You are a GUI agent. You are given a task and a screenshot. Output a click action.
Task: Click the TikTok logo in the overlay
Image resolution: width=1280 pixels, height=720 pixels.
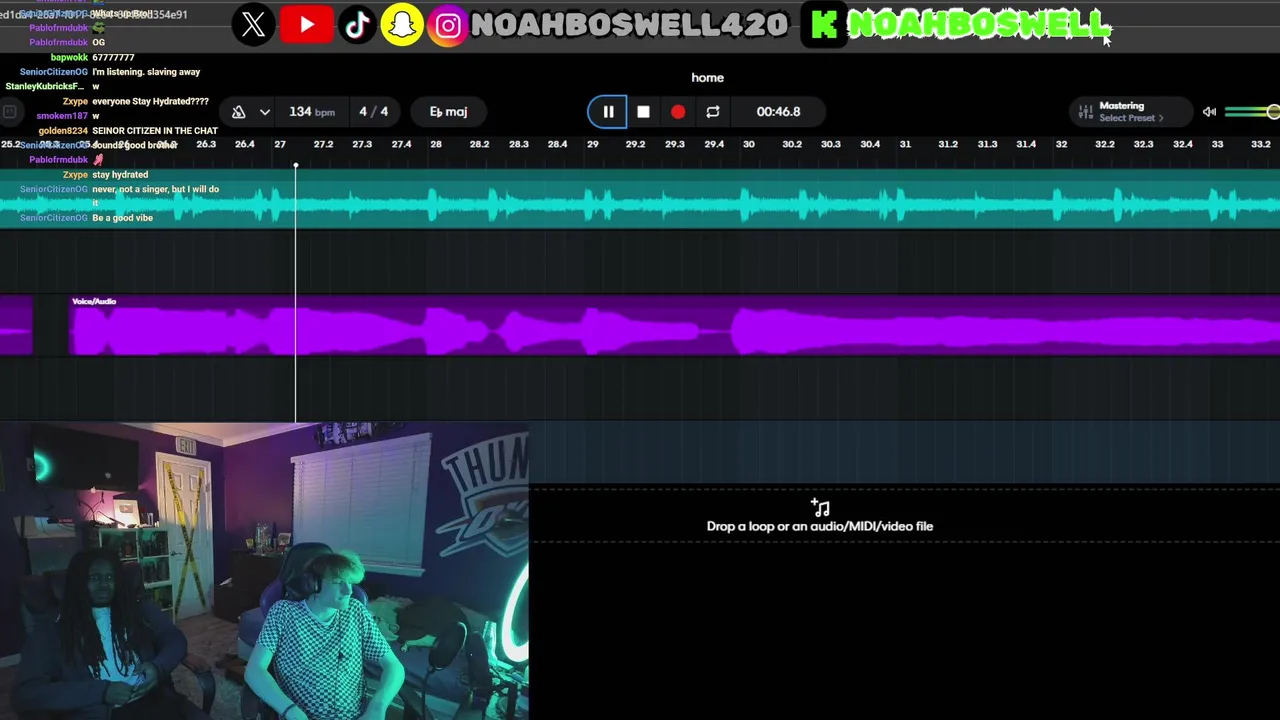coord(357,25)
